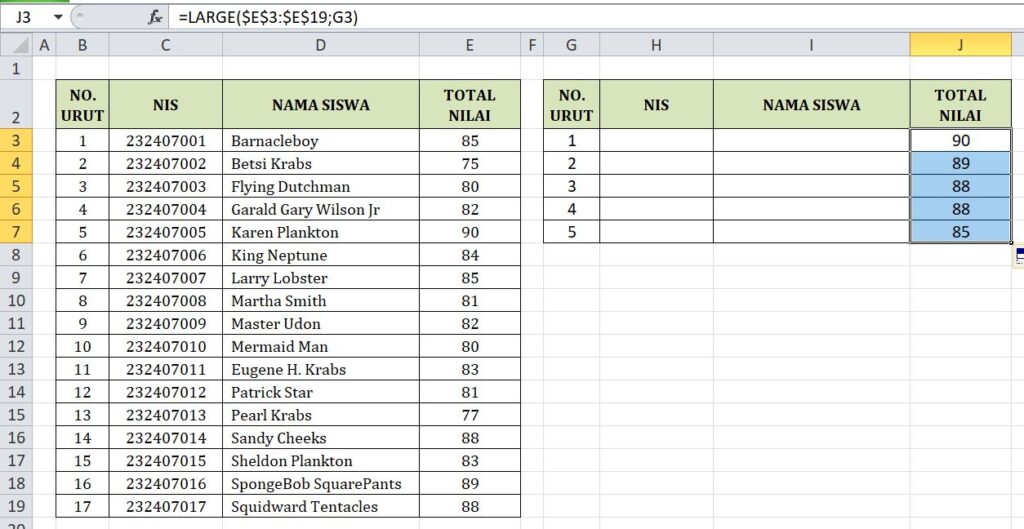Select the column J header
This screenshot has height=529, width=1024.
pyautogui.click(x=960, y=45)
